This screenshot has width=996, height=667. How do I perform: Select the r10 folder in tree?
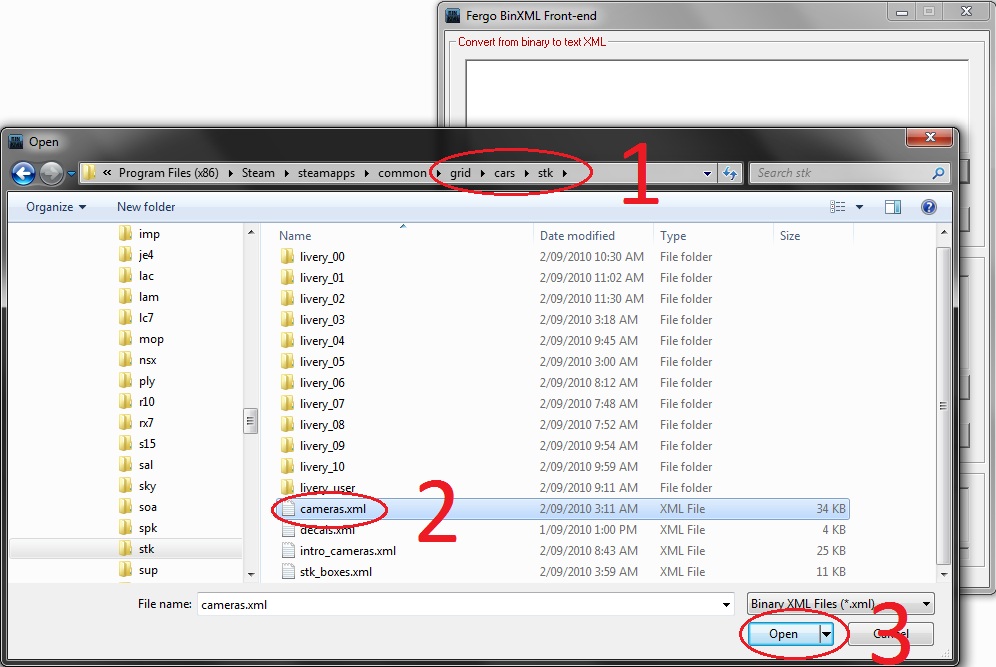pos(146,402)
